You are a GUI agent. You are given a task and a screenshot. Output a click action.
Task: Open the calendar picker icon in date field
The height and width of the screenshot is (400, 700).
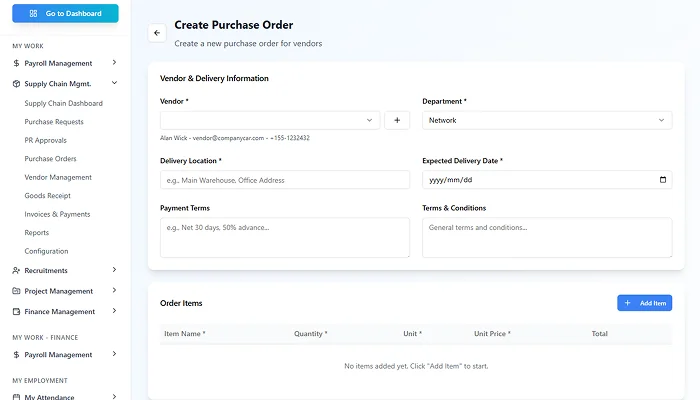point(663,180)
